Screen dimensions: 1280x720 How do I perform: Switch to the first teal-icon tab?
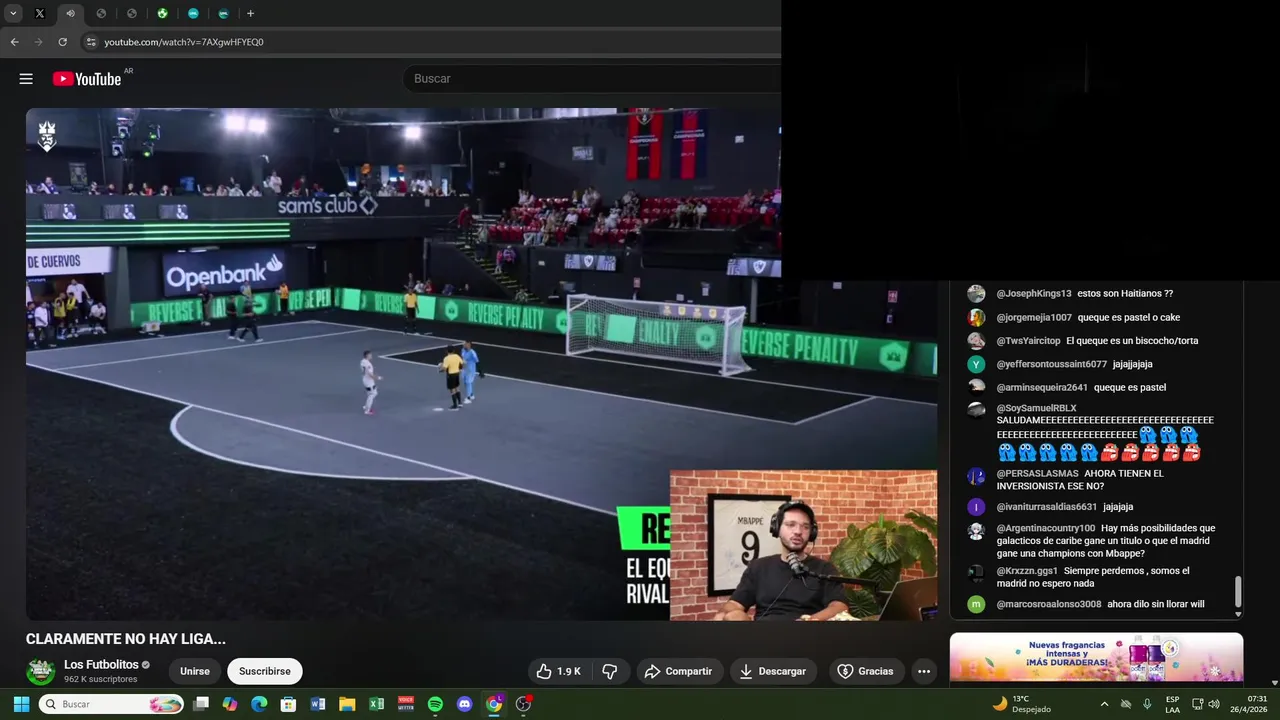[193, 14]
